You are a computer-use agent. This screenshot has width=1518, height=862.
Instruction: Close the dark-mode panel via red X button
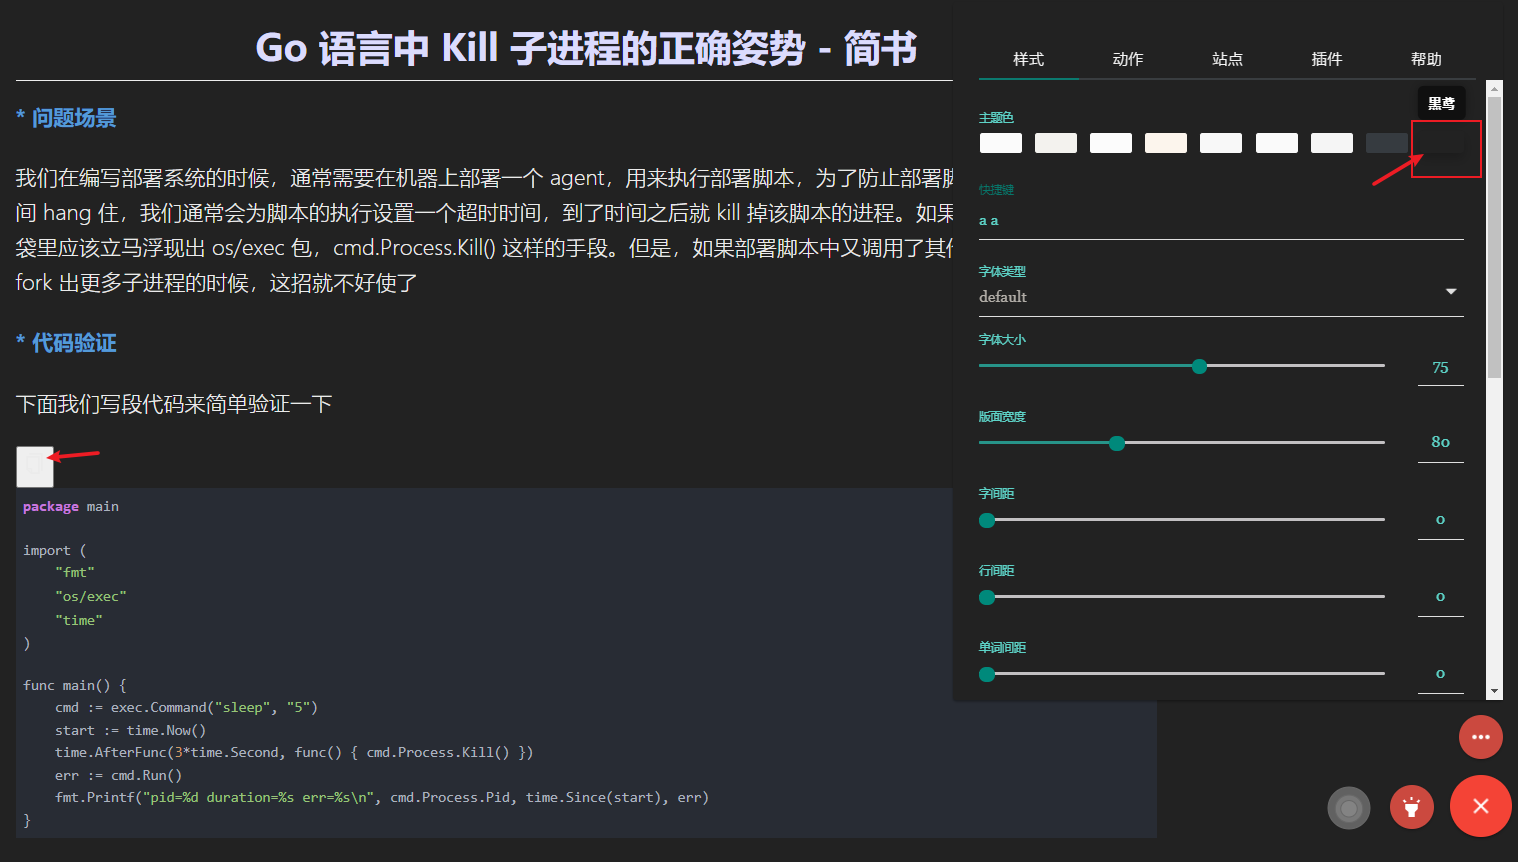[1481, 806]
